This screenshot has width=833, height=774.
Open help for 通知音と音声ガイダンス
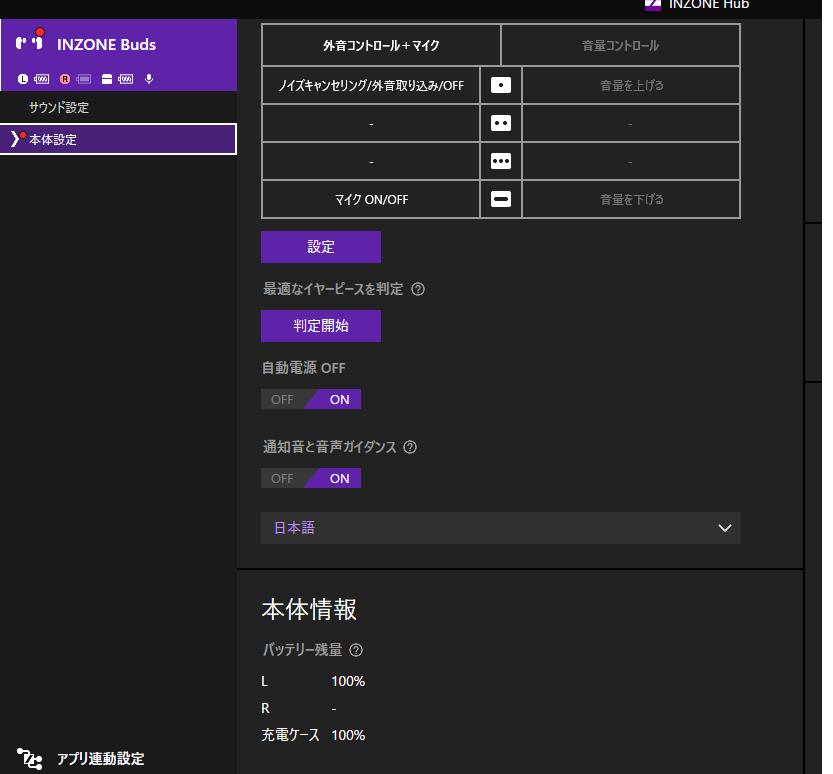[x=410, y=447]
